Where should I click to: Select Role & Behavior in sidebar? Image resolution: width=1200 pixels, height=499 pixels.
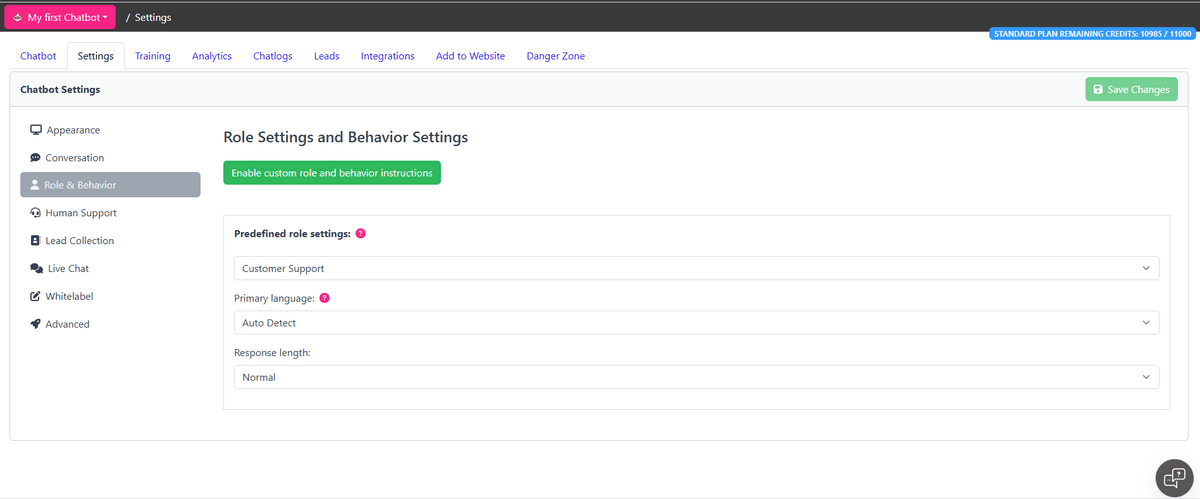pos(110,185)
